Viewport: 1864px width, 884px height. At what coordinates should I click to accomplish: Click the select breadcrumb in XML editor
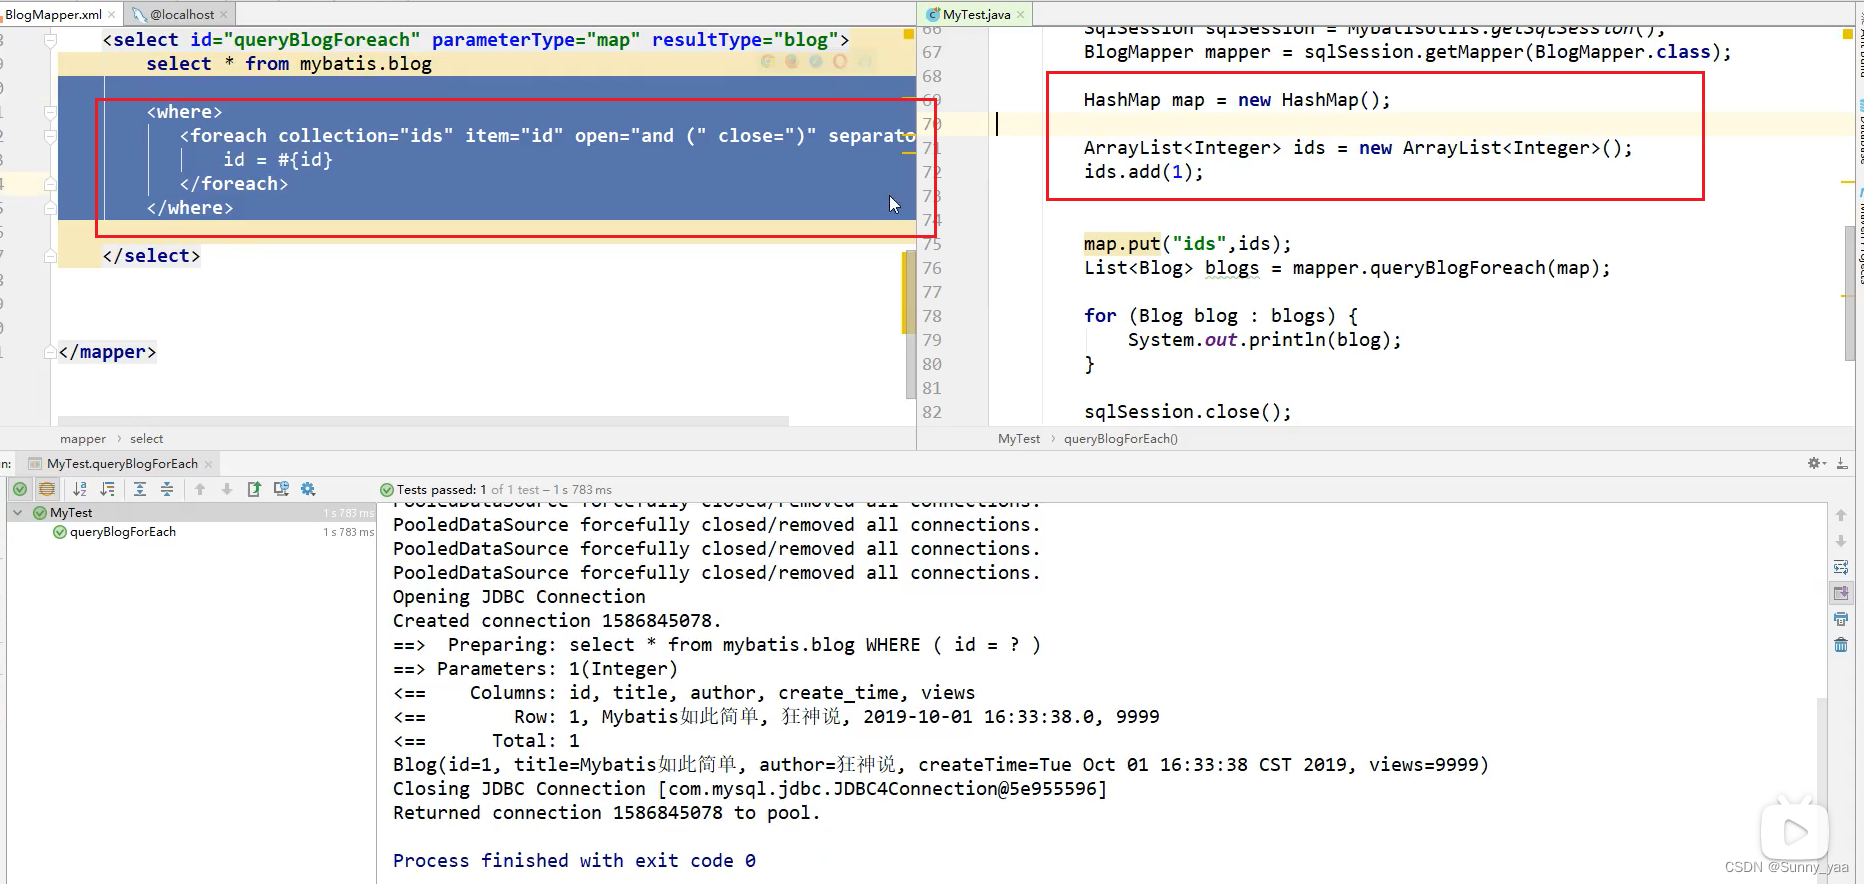(146, 439)
